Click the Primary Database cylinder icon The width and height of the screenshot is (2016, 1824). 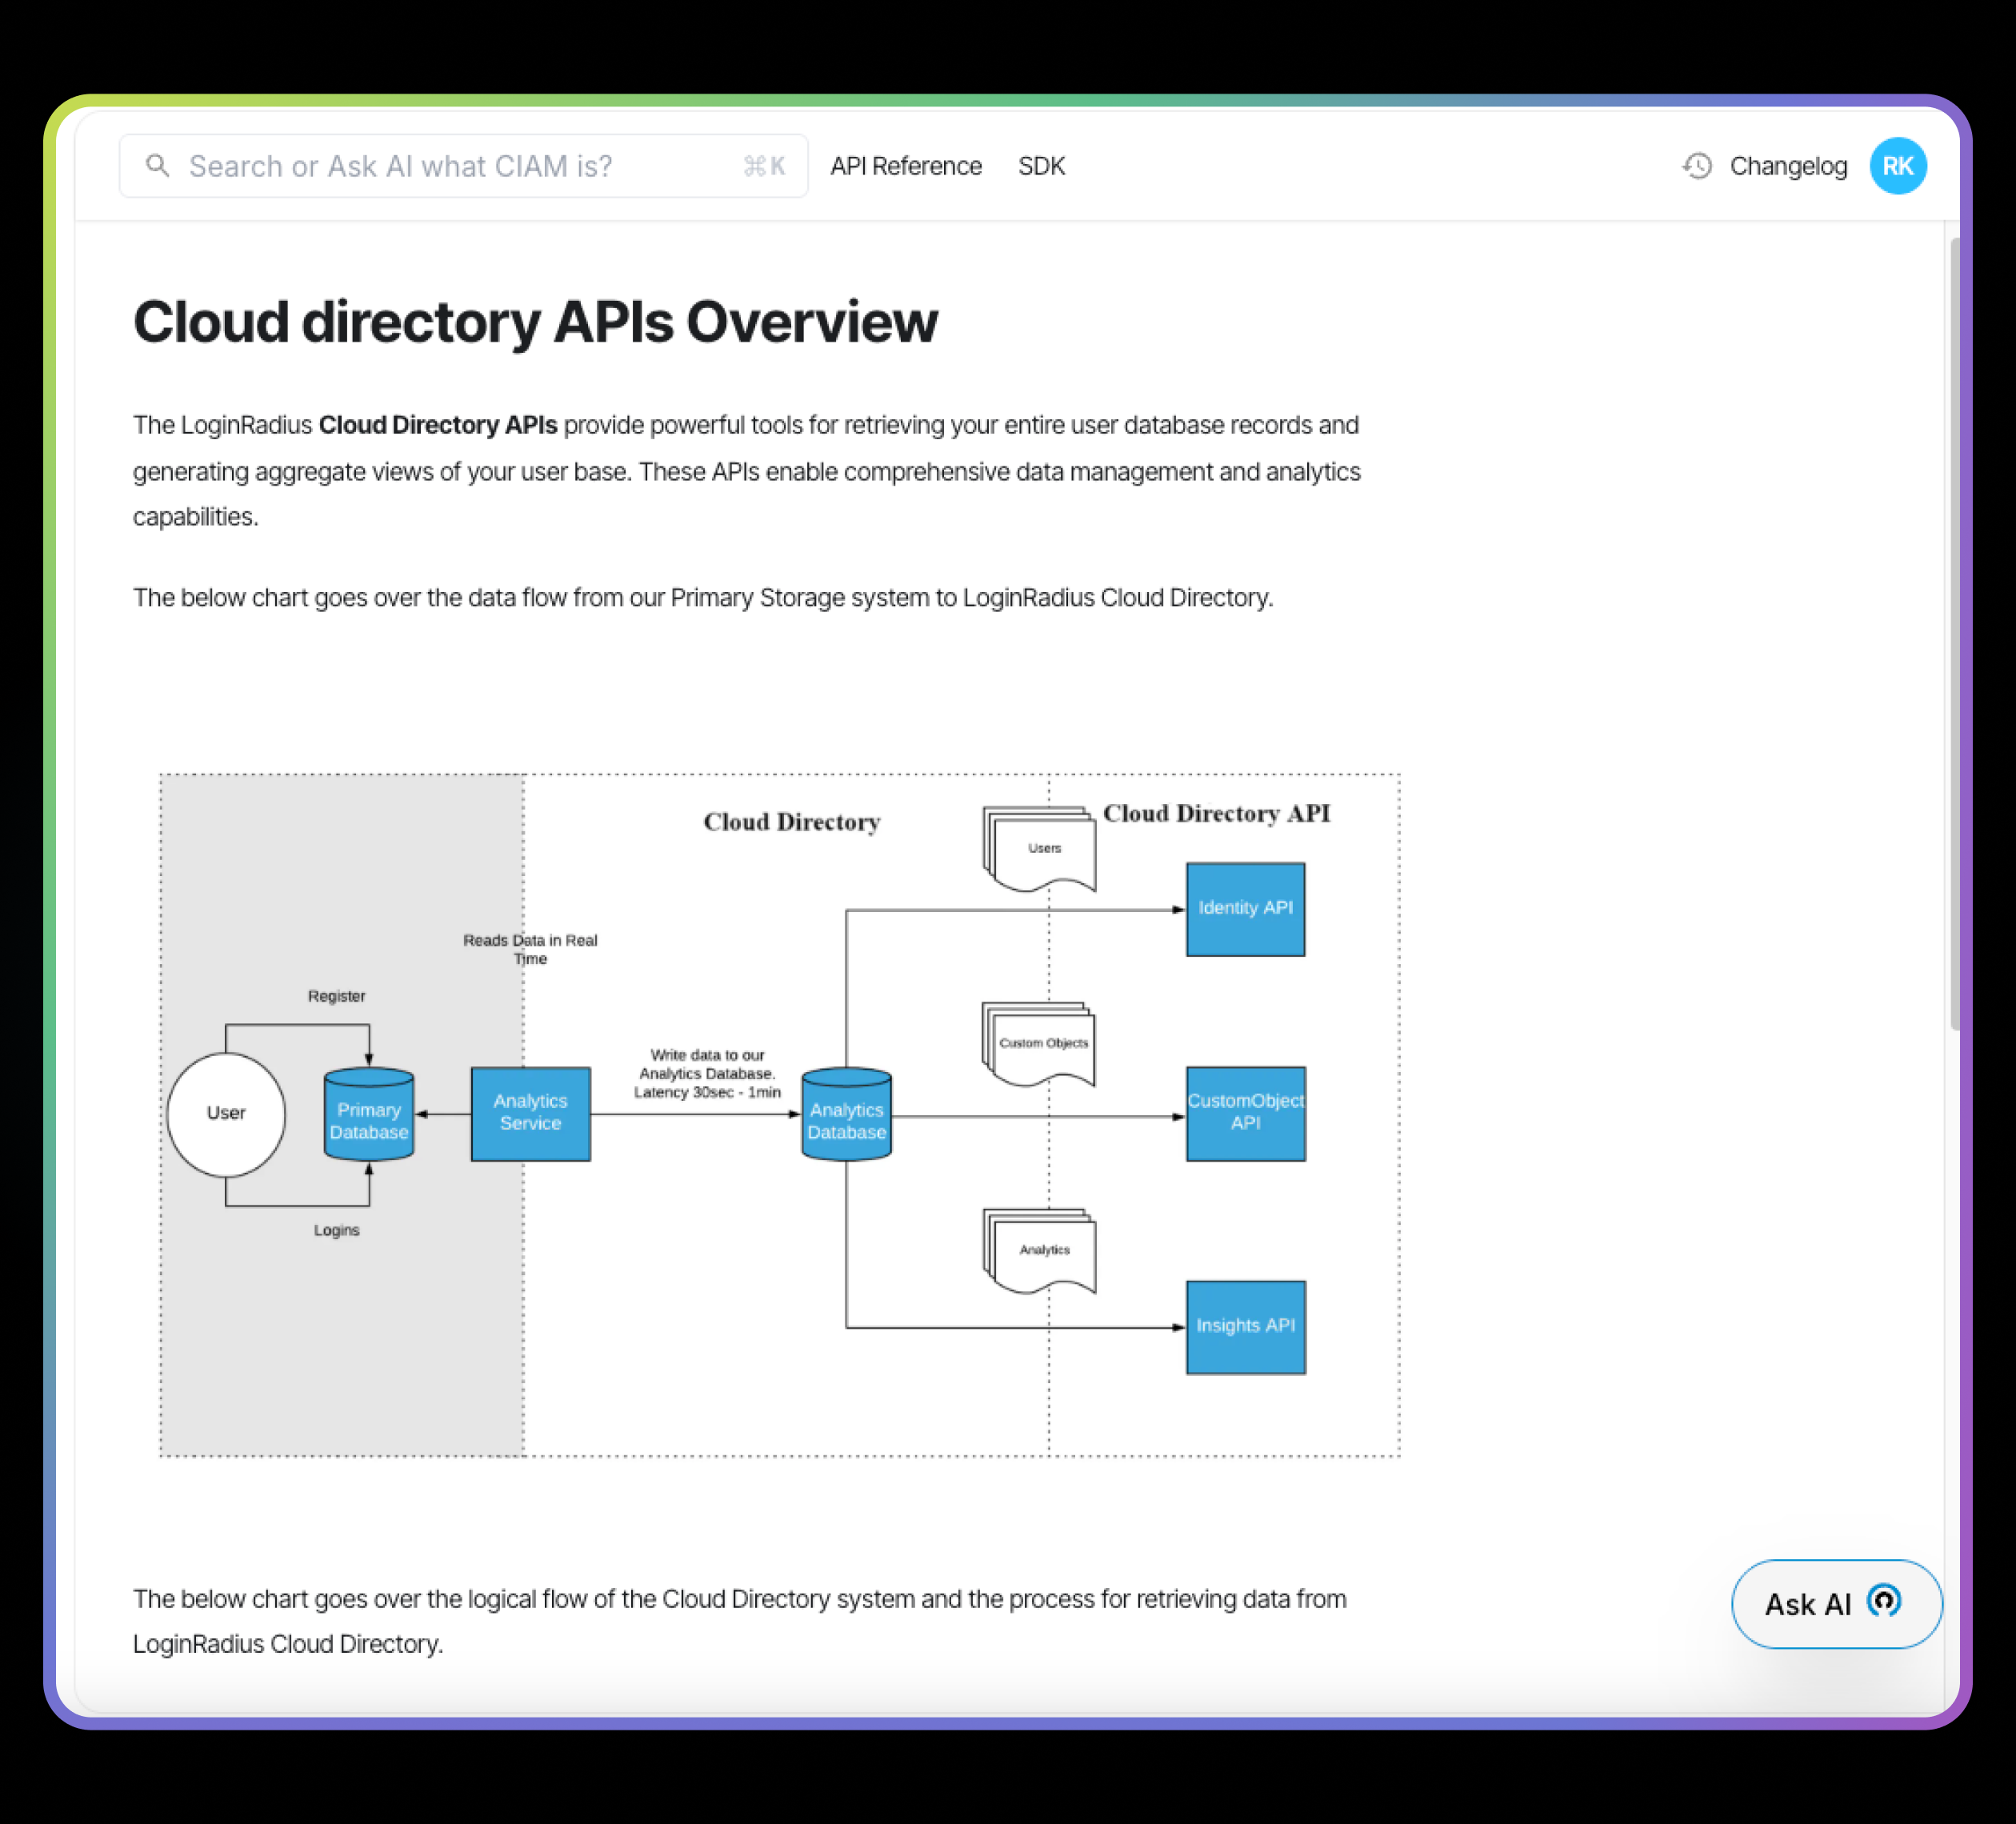pyautogui.click(x=369, y=1115)
